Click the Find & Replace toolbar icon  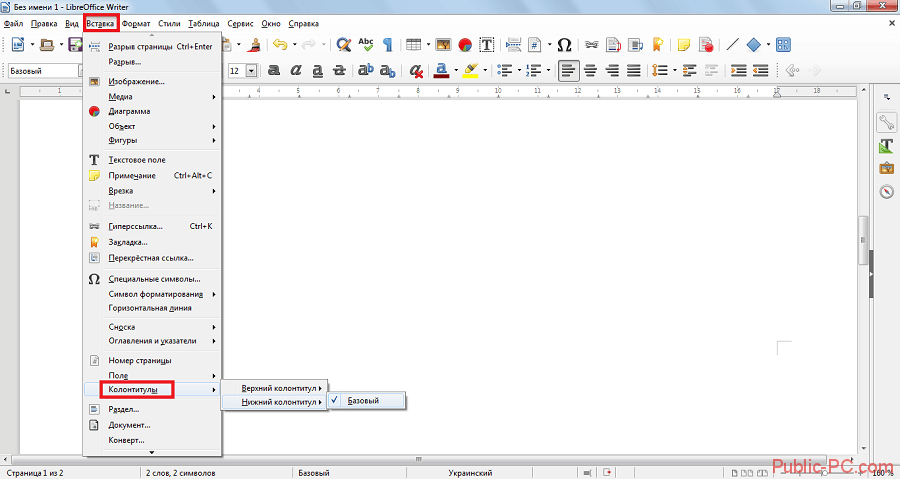(x=343, y=45)
